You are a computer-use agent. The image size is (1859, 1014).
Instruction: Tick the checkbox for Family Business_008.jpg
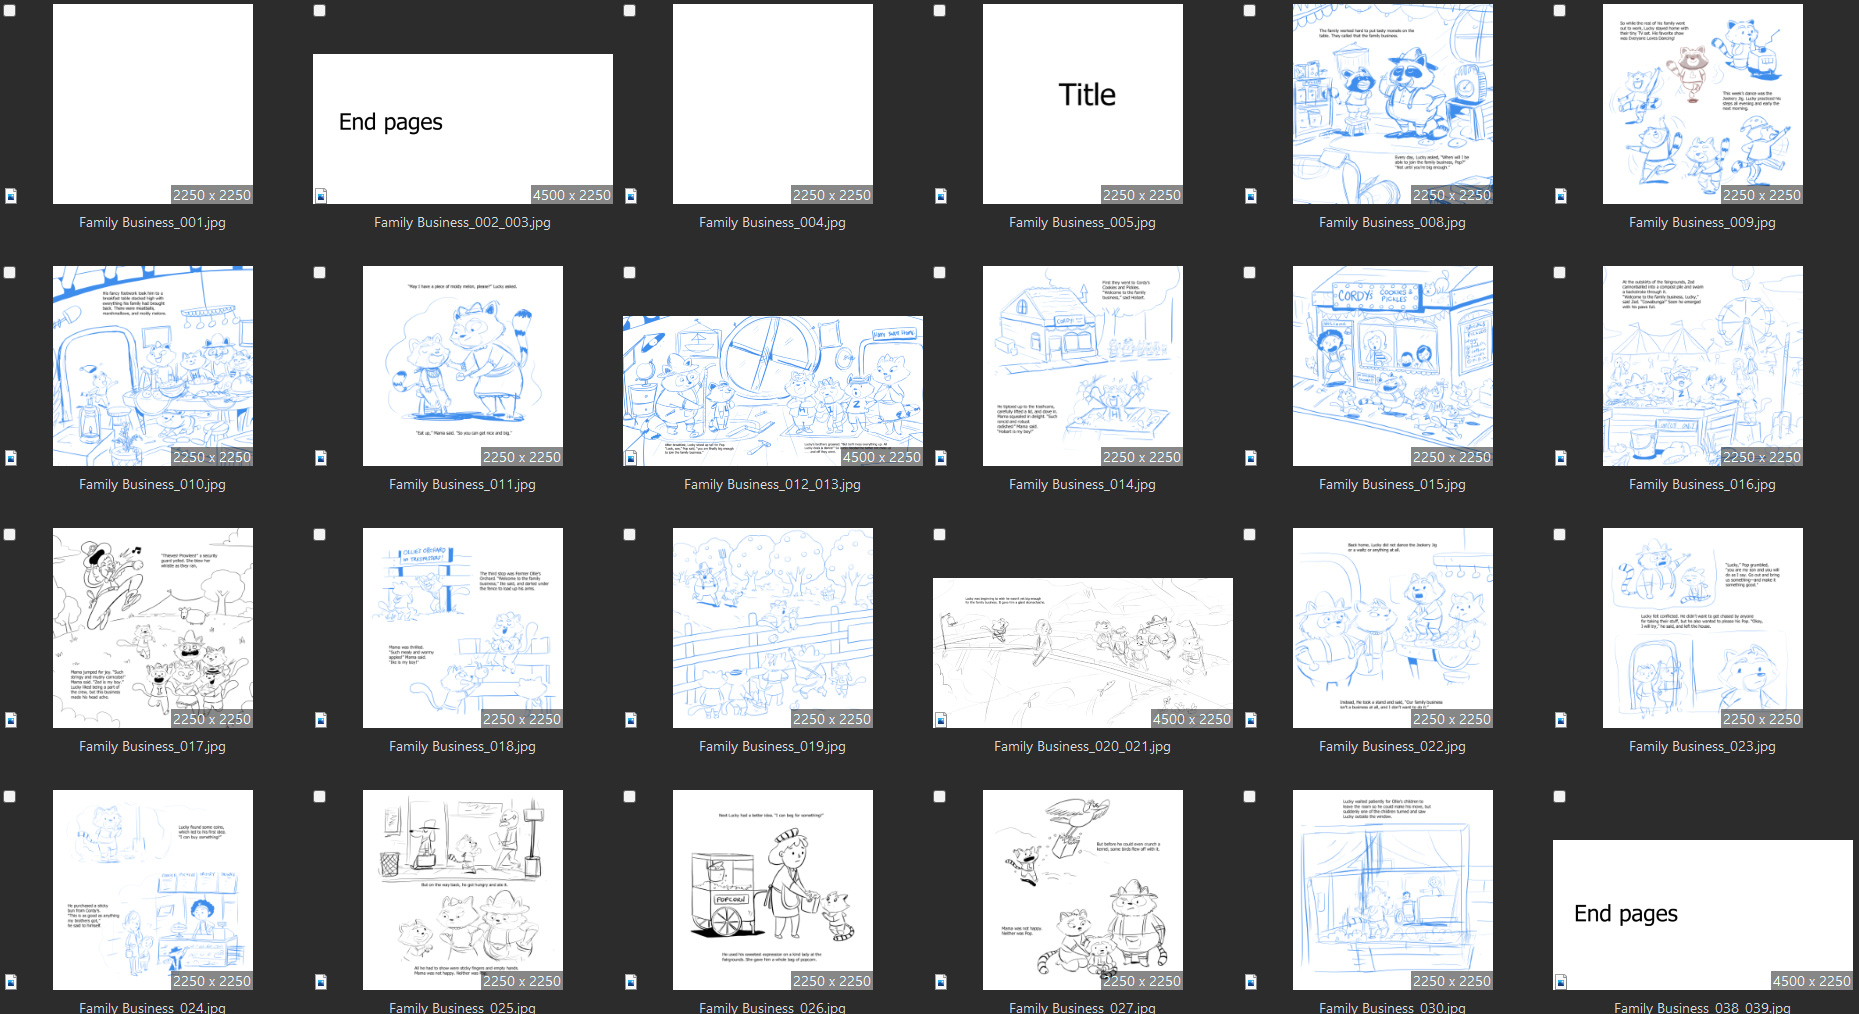(x=1249, y=11)
